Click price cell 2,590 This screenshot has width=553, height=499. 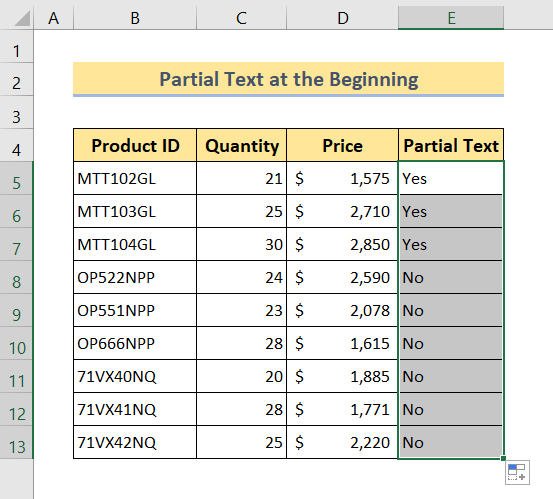[342, 278]
